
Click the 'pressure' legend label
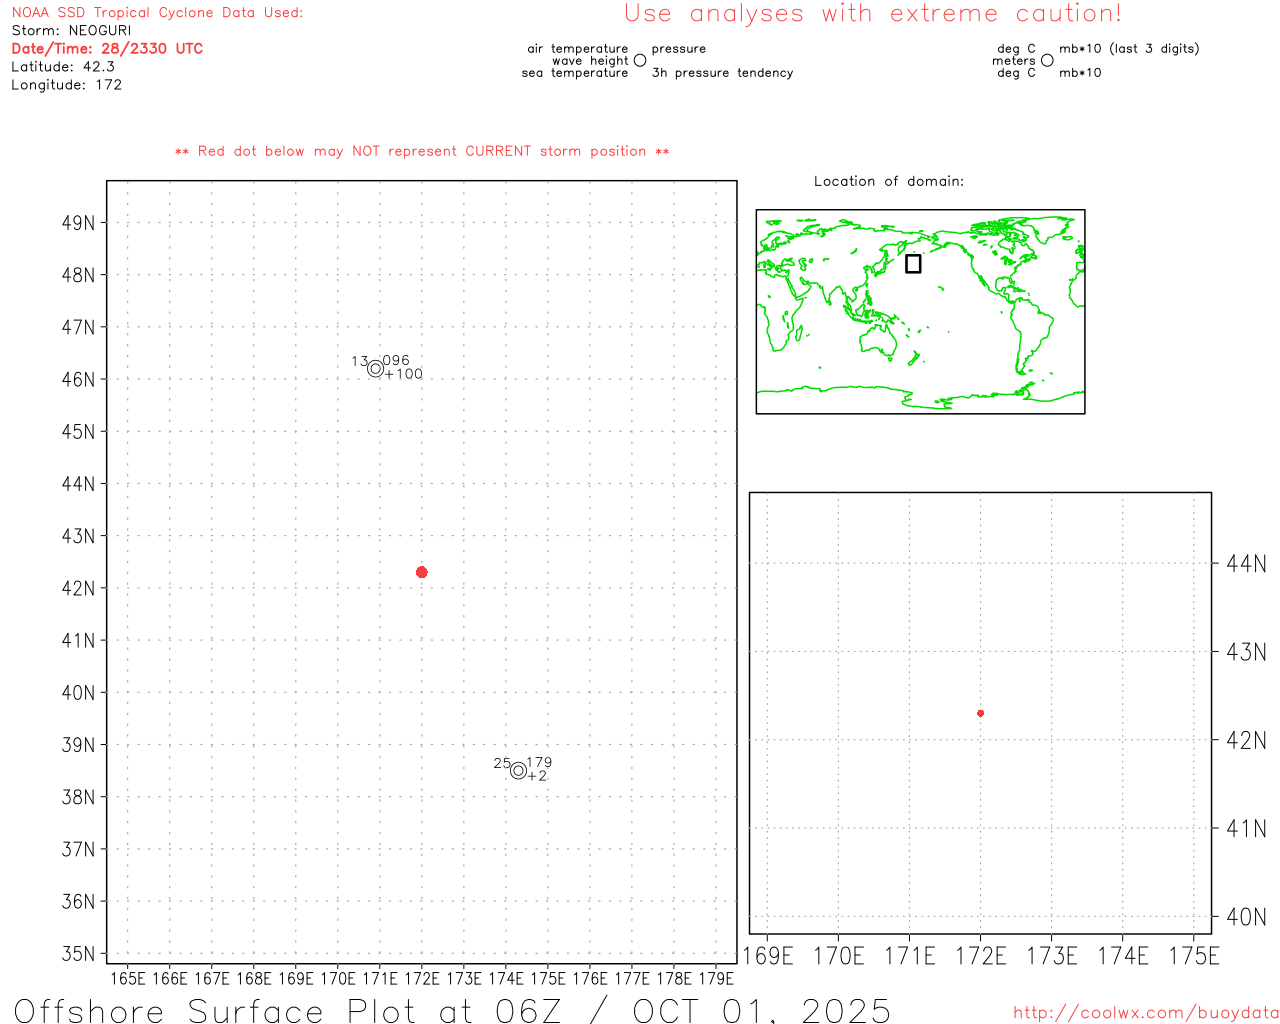coord(679,49)
